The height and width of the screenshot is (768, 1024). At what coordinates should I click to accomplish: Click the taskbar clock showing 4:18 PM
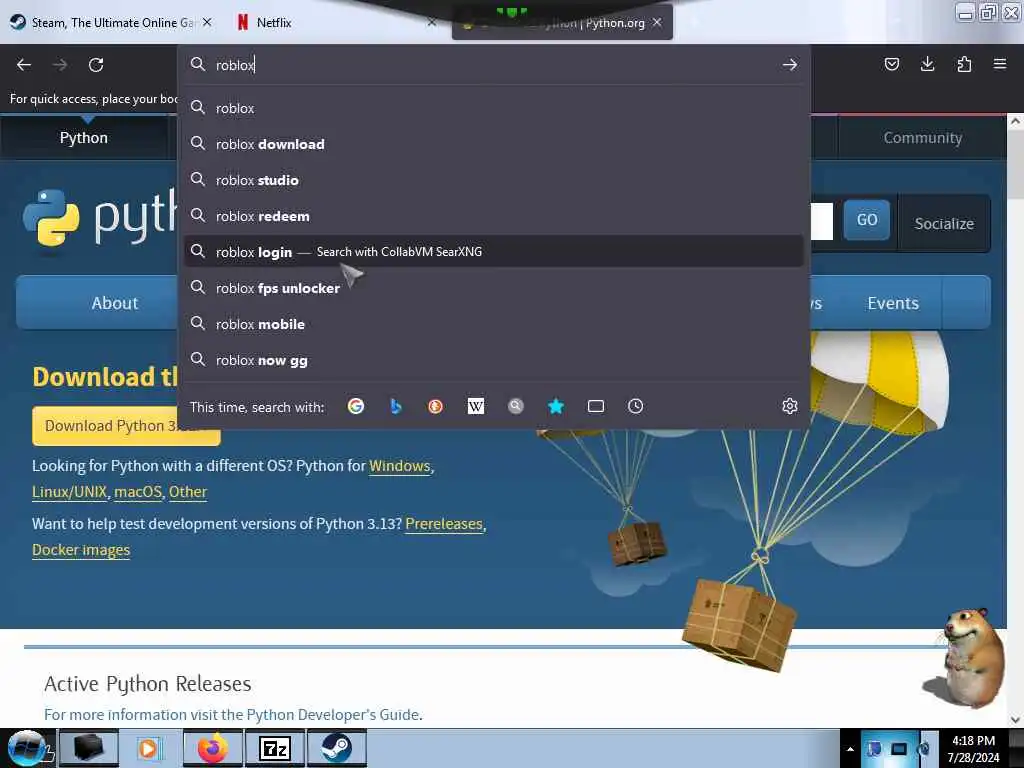(973, 749)
